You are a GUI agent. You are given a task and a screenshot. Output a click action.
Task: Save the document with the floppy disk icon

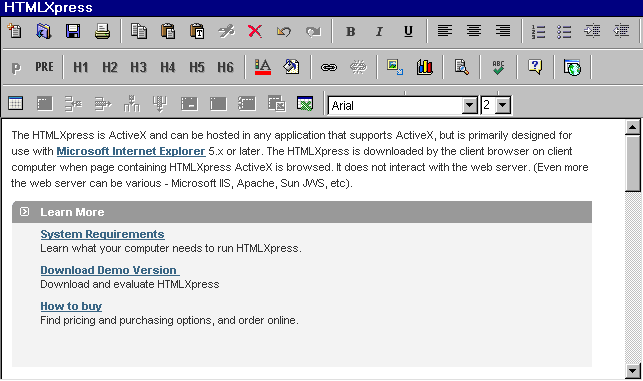click(x=73, y=31)
